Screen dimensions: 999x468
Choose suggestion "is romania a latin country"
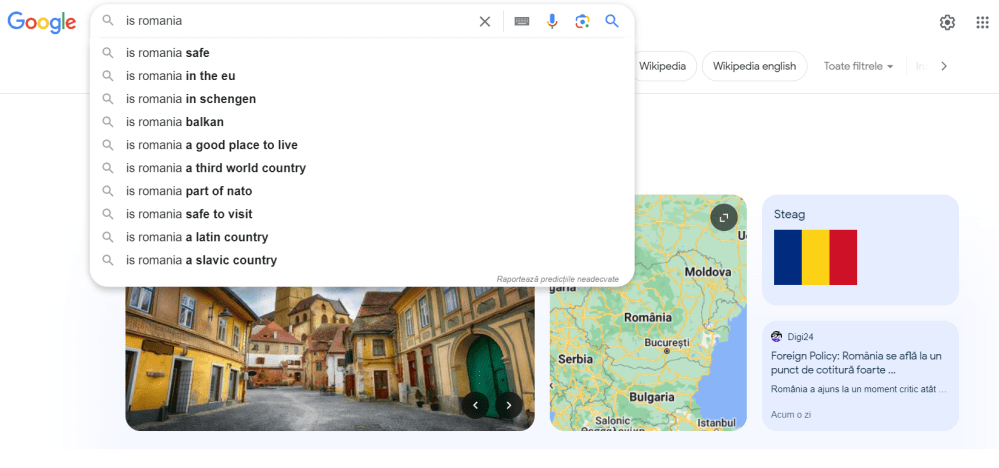[197, 237]
